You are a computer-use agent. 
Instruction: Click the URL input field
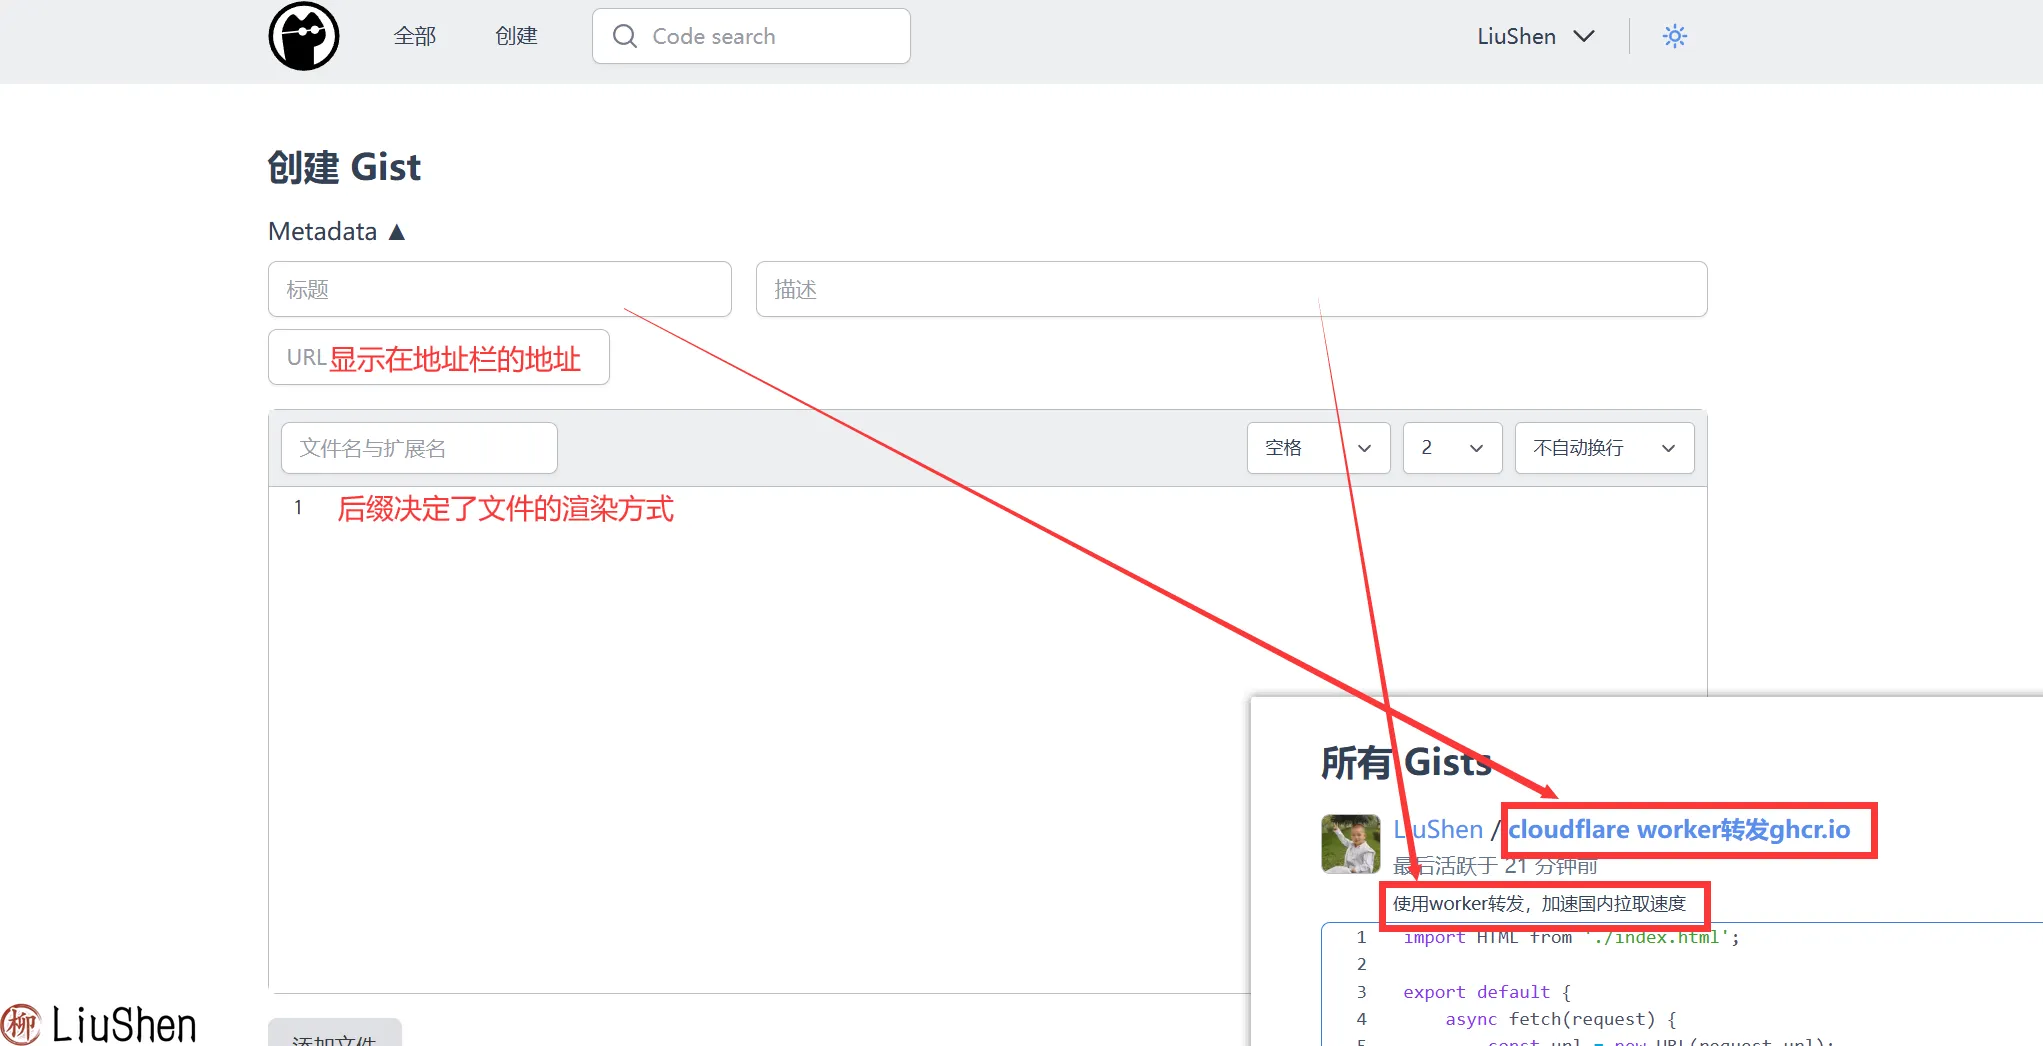point(438,358)
